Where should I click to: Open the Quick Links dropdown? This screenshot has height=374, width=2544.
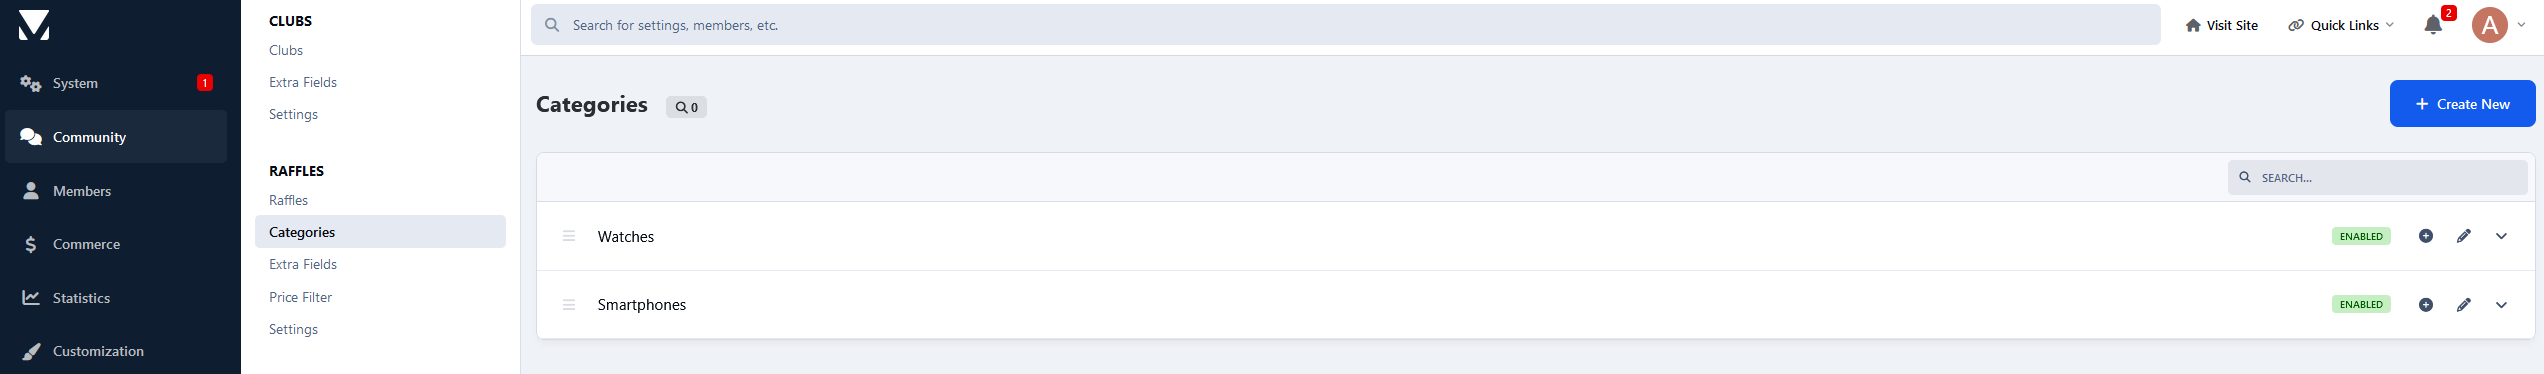point(2341,25)
